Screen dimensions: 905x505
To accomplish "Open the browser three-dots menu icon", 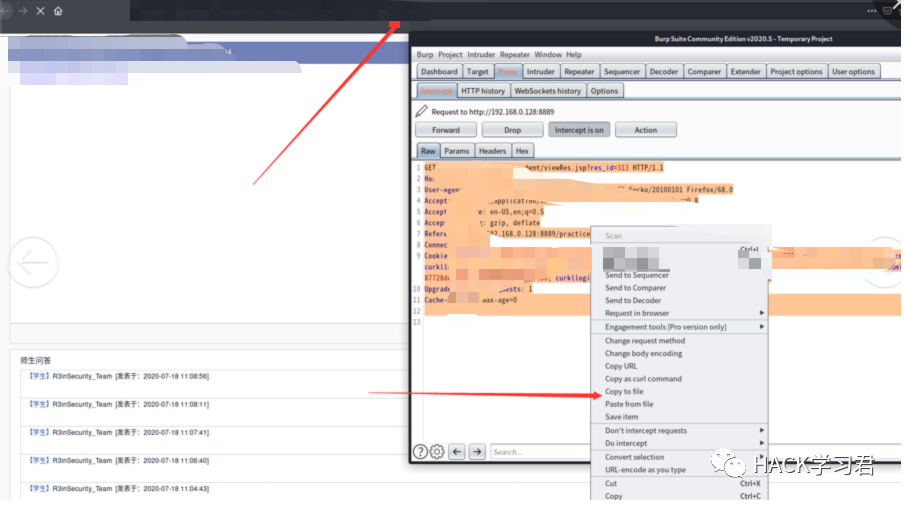I will (872, 11).
